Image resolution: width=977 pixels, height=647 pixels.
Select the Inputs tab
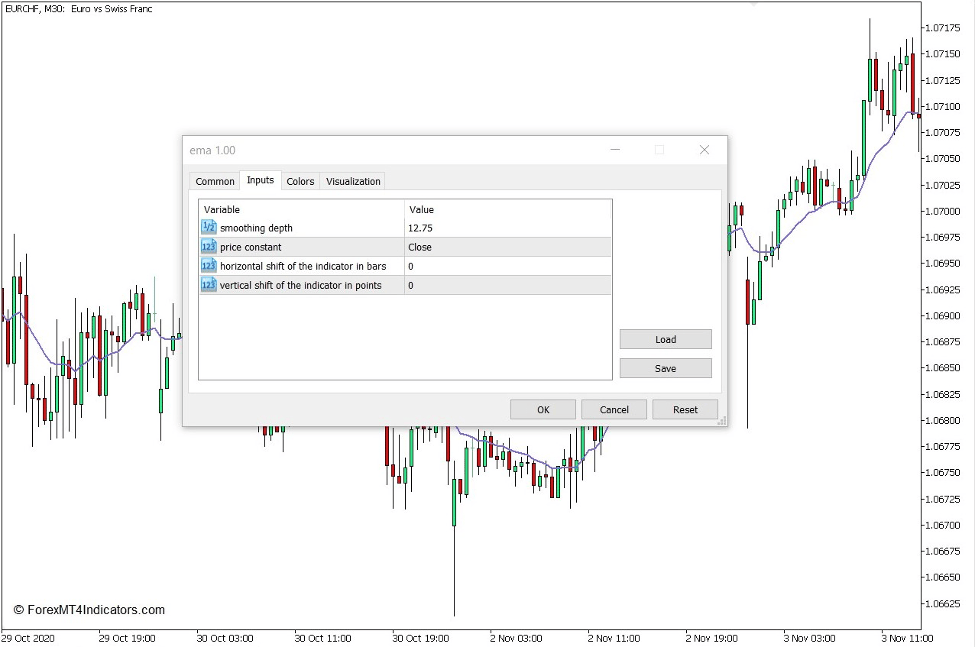point(260,181)
